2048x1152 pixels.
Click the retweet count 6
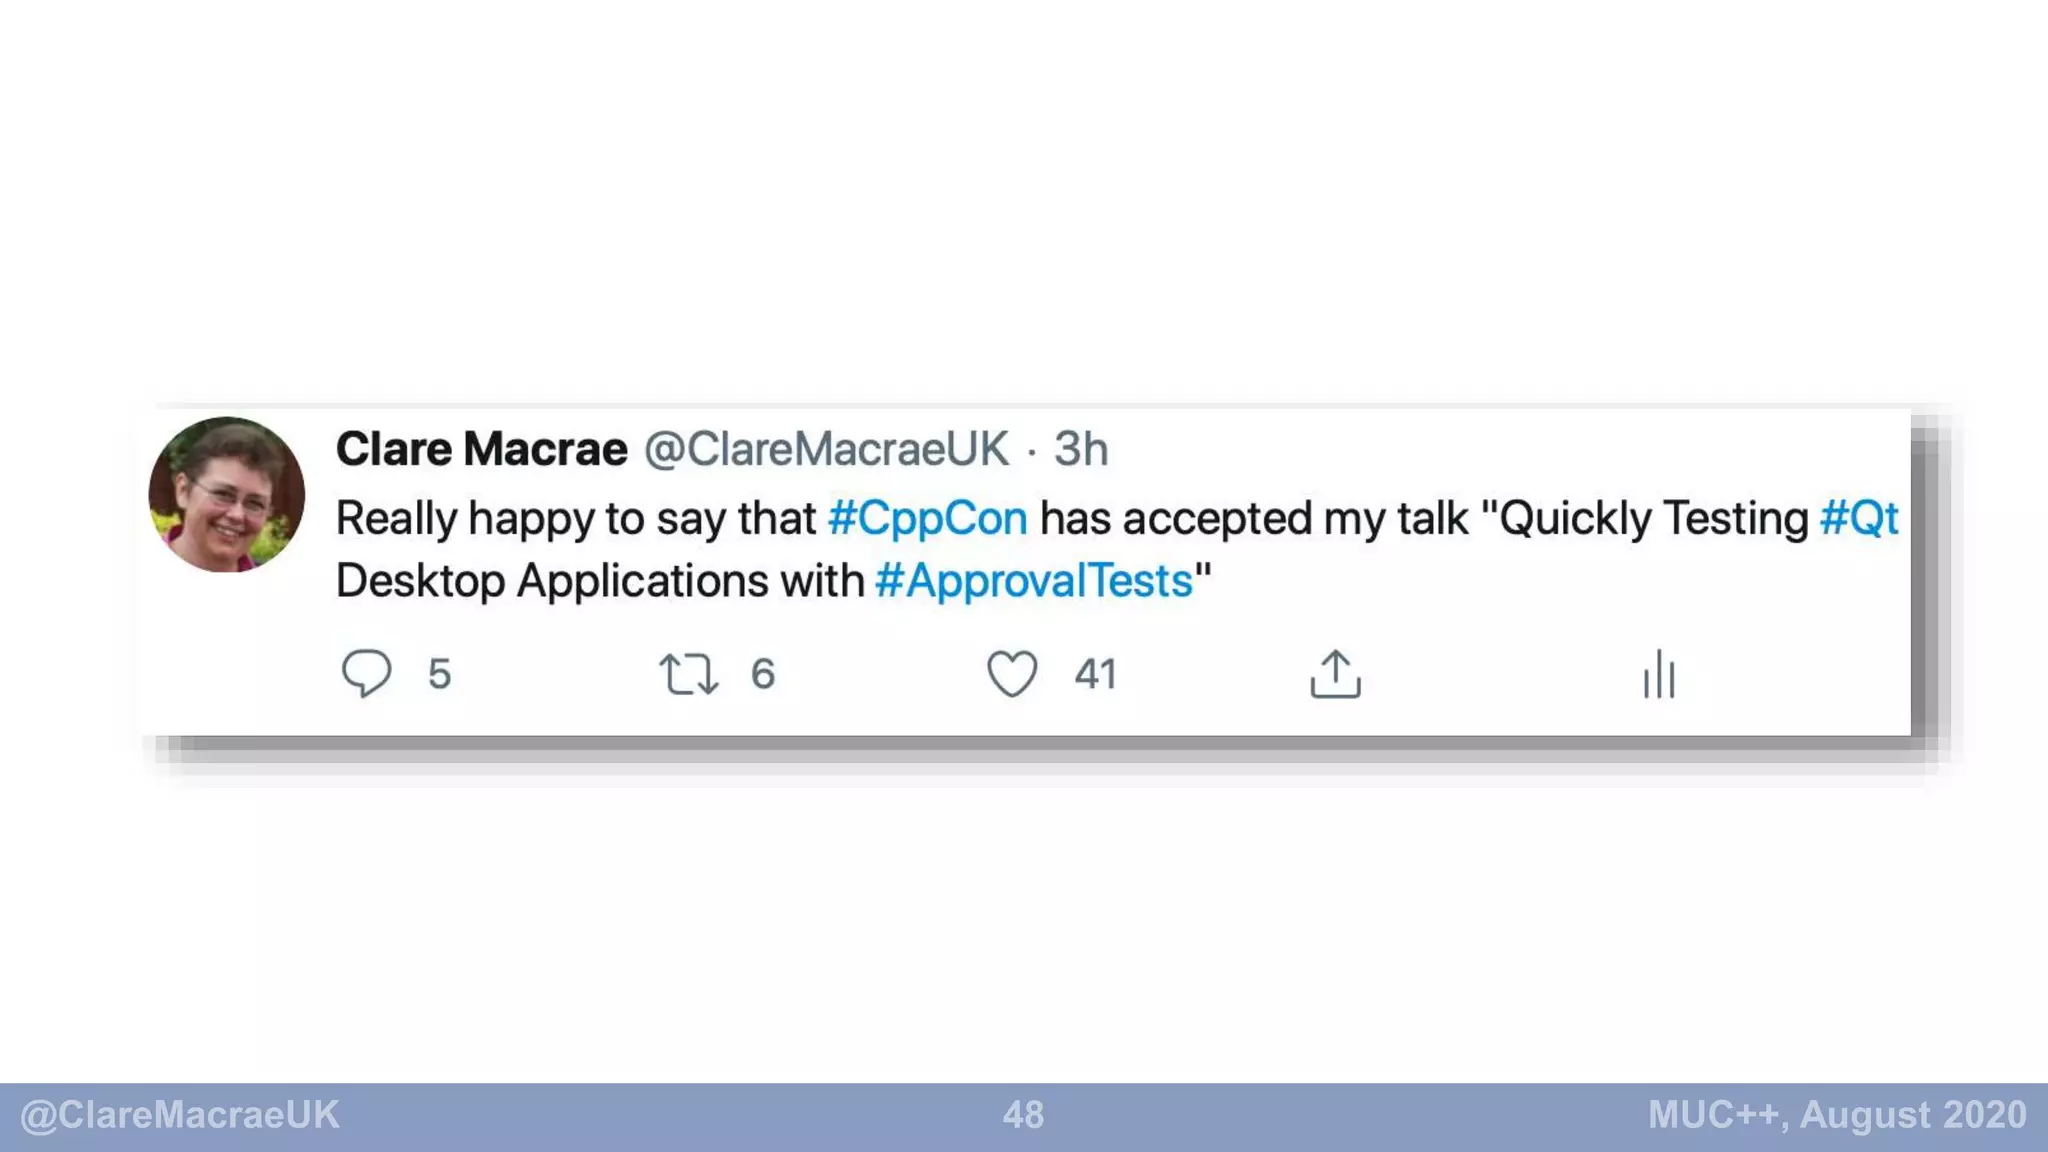763,674
